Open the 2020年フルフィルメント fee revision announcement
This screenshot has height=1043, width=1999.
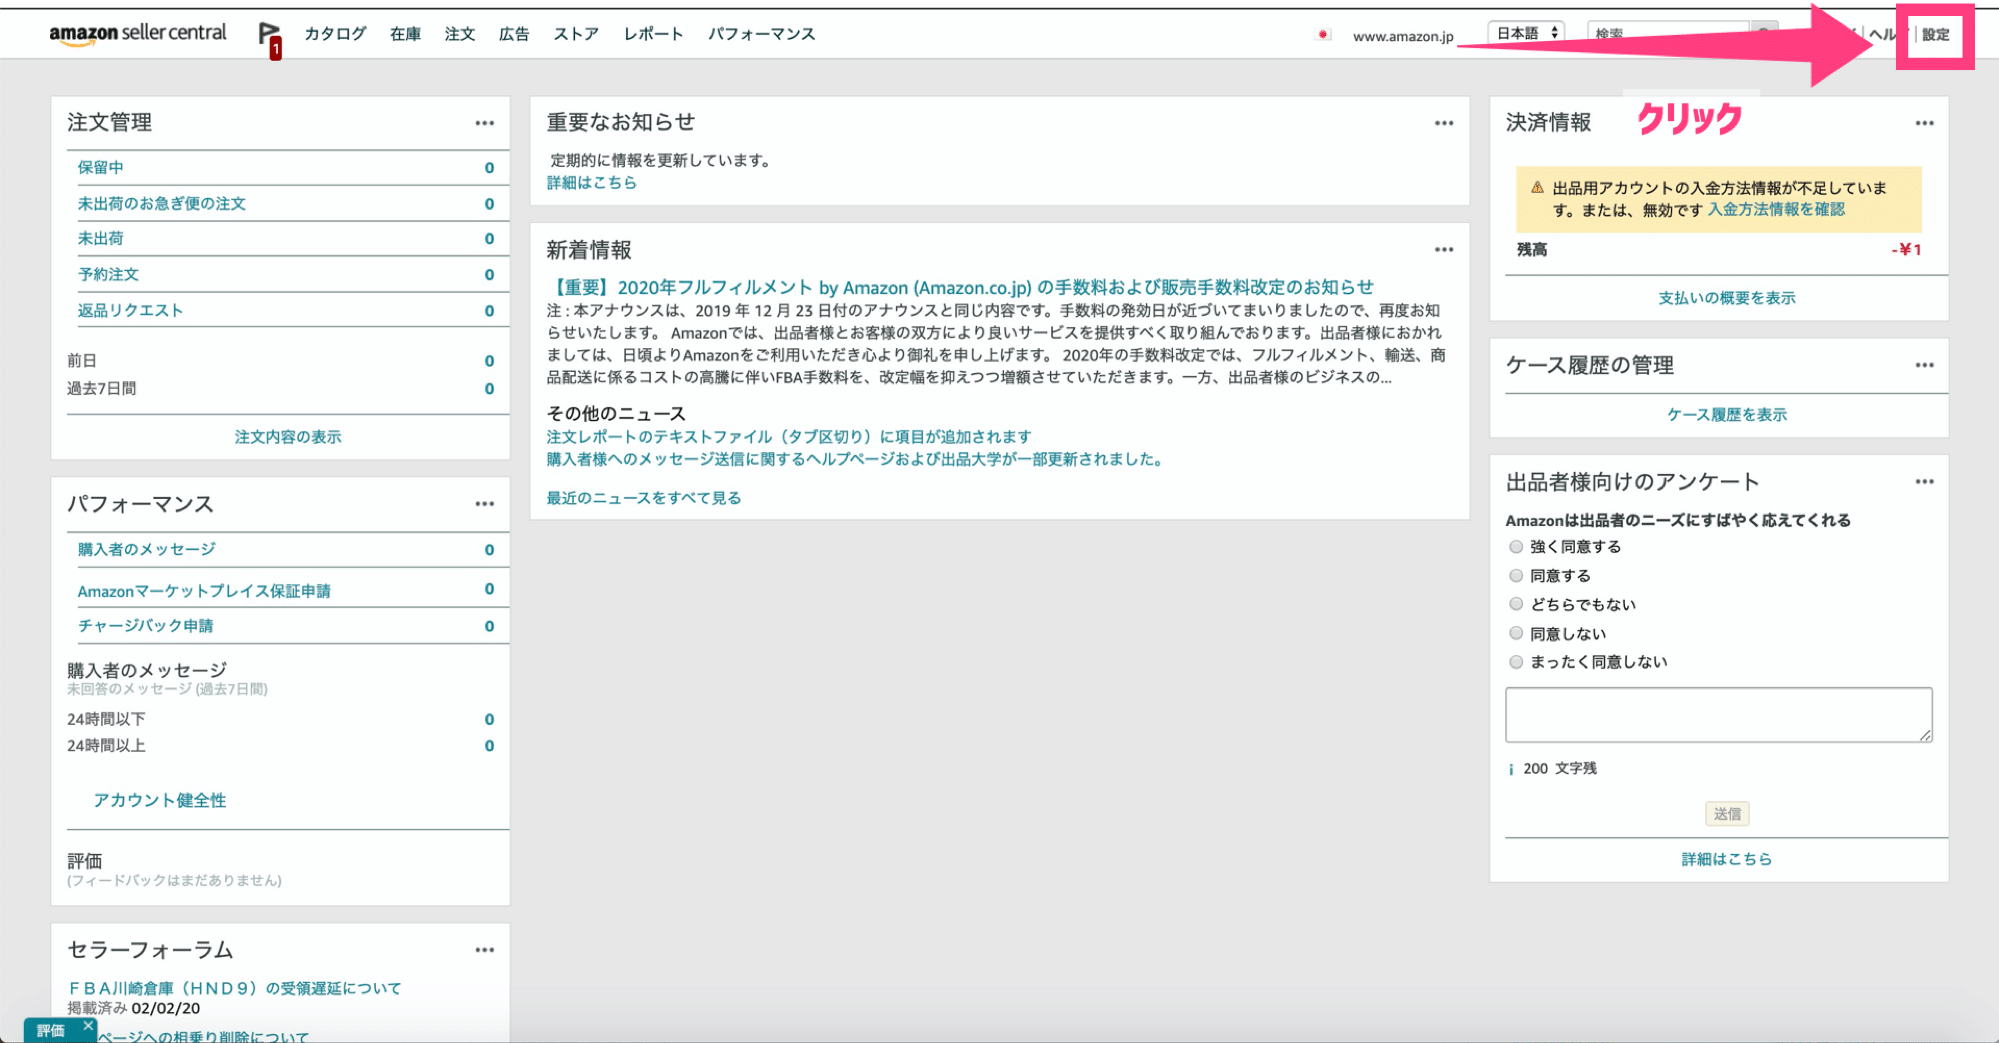point(960,287)
